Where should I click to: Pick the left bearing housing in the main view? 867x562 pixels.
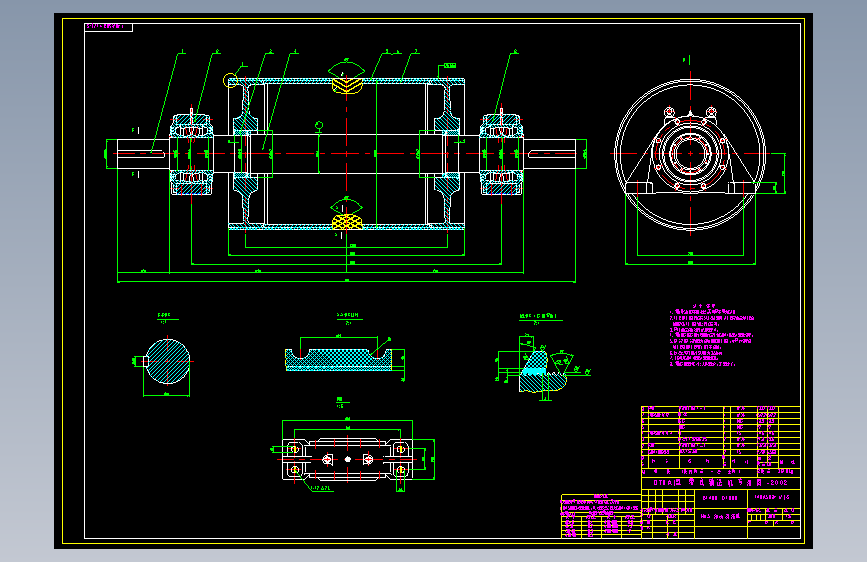point(191,154)
